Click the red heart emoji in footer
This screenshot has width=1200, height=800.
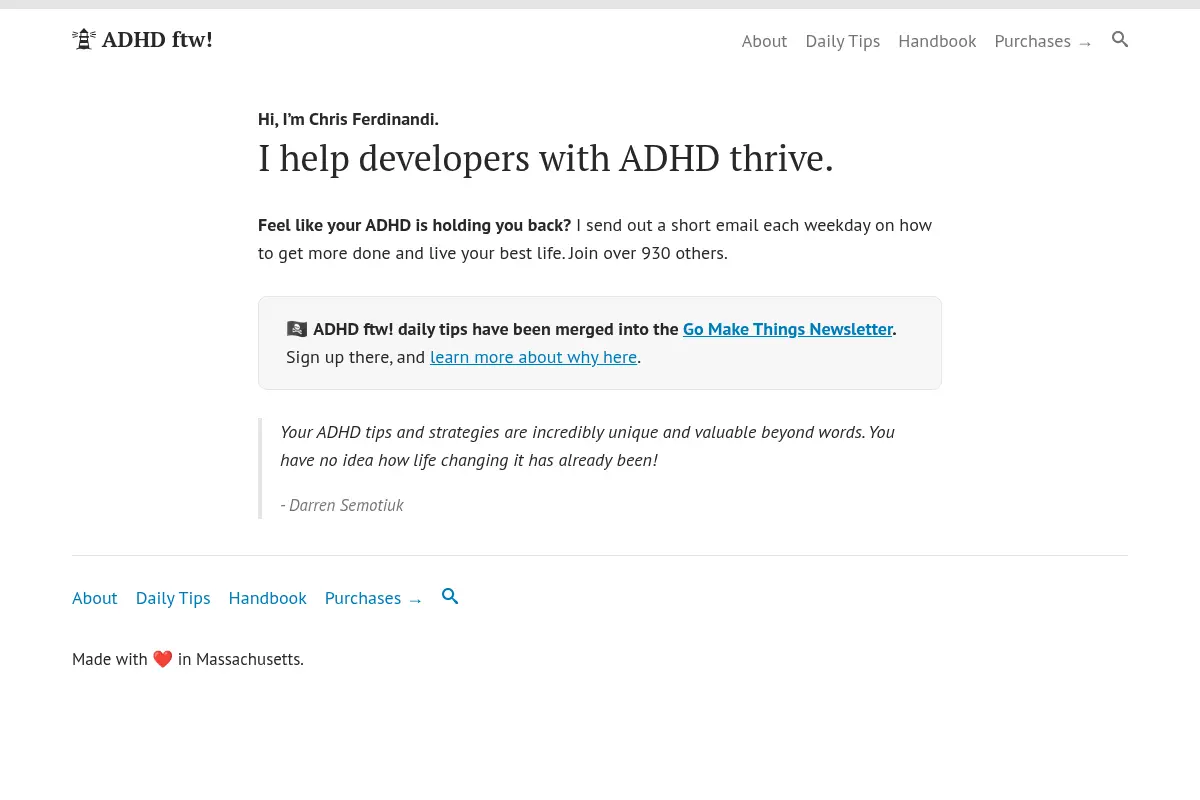coord(163,659)
